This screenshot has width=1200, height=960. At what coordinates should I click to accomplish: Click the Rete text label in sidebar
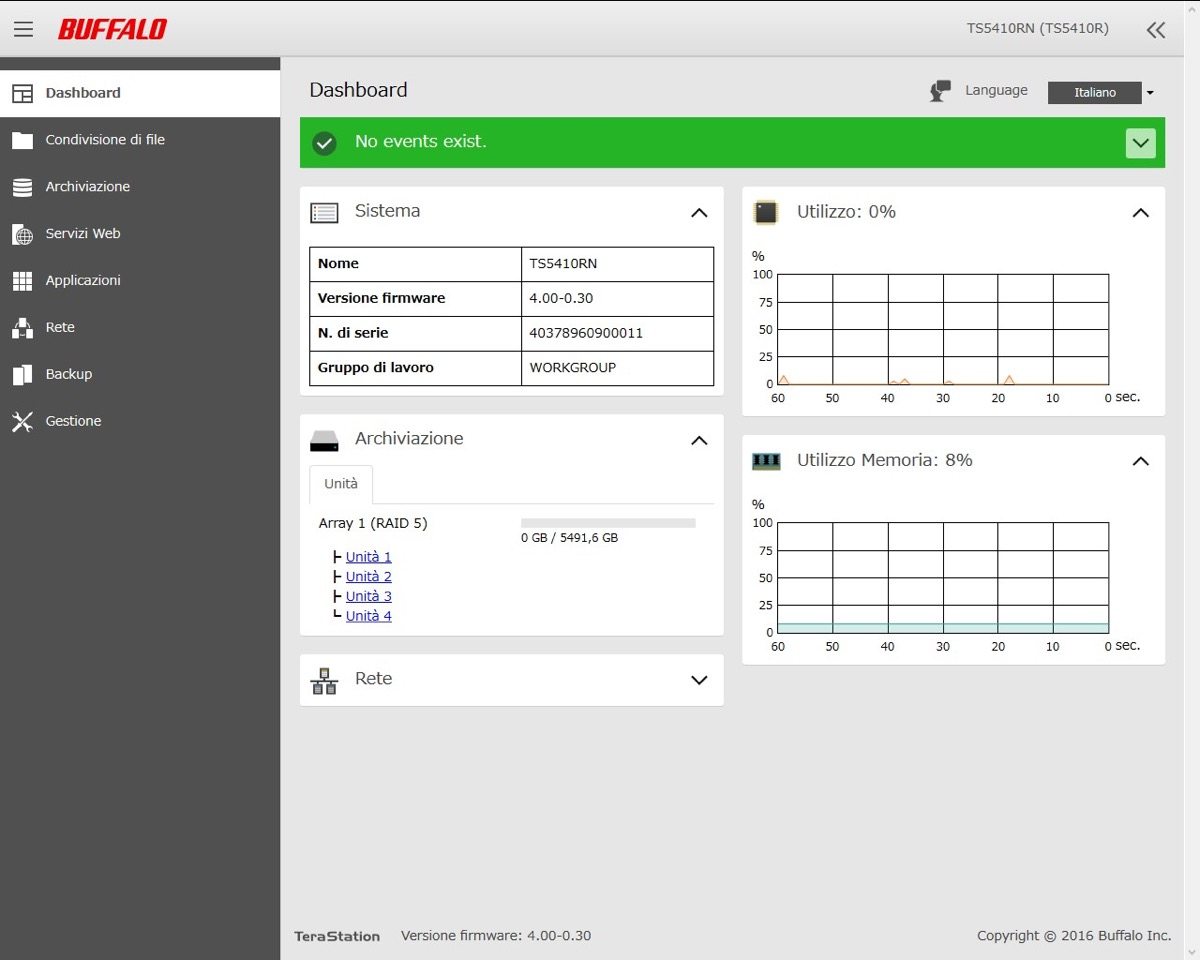tap(60, 328)
